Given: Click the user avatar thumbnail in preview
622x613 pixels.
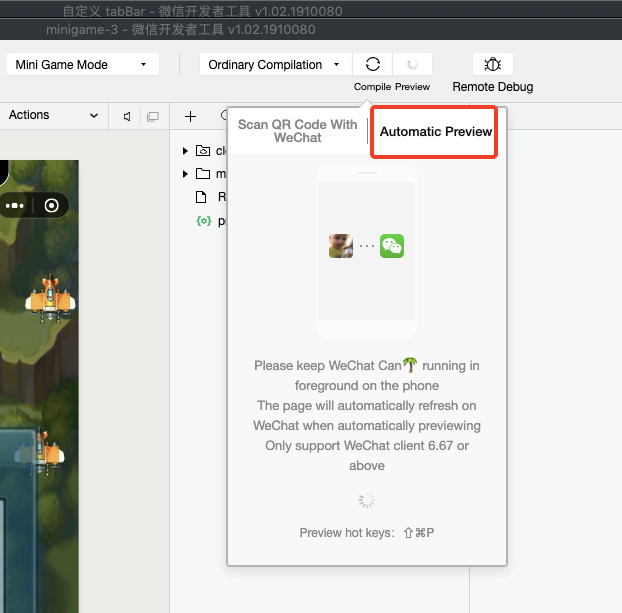Looking at the screenshot, I should coord(341,246).
